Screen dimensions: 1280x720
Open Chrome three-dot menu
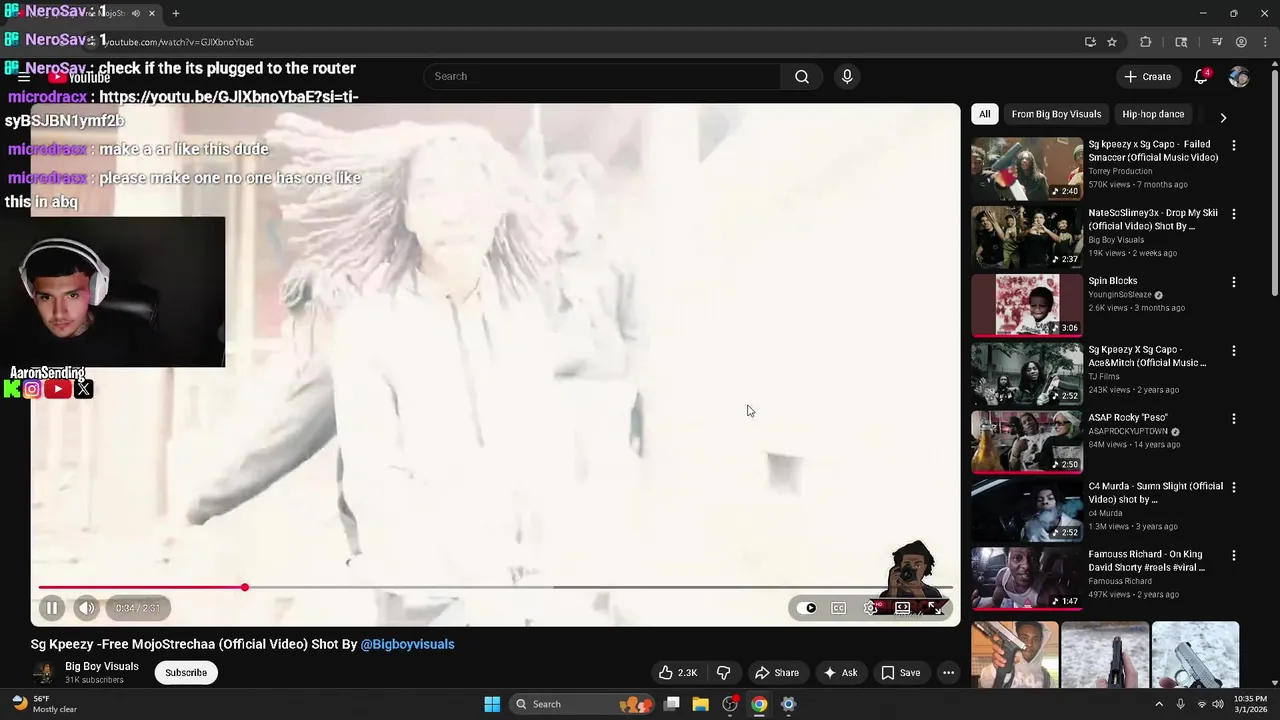click(1265, 42)
